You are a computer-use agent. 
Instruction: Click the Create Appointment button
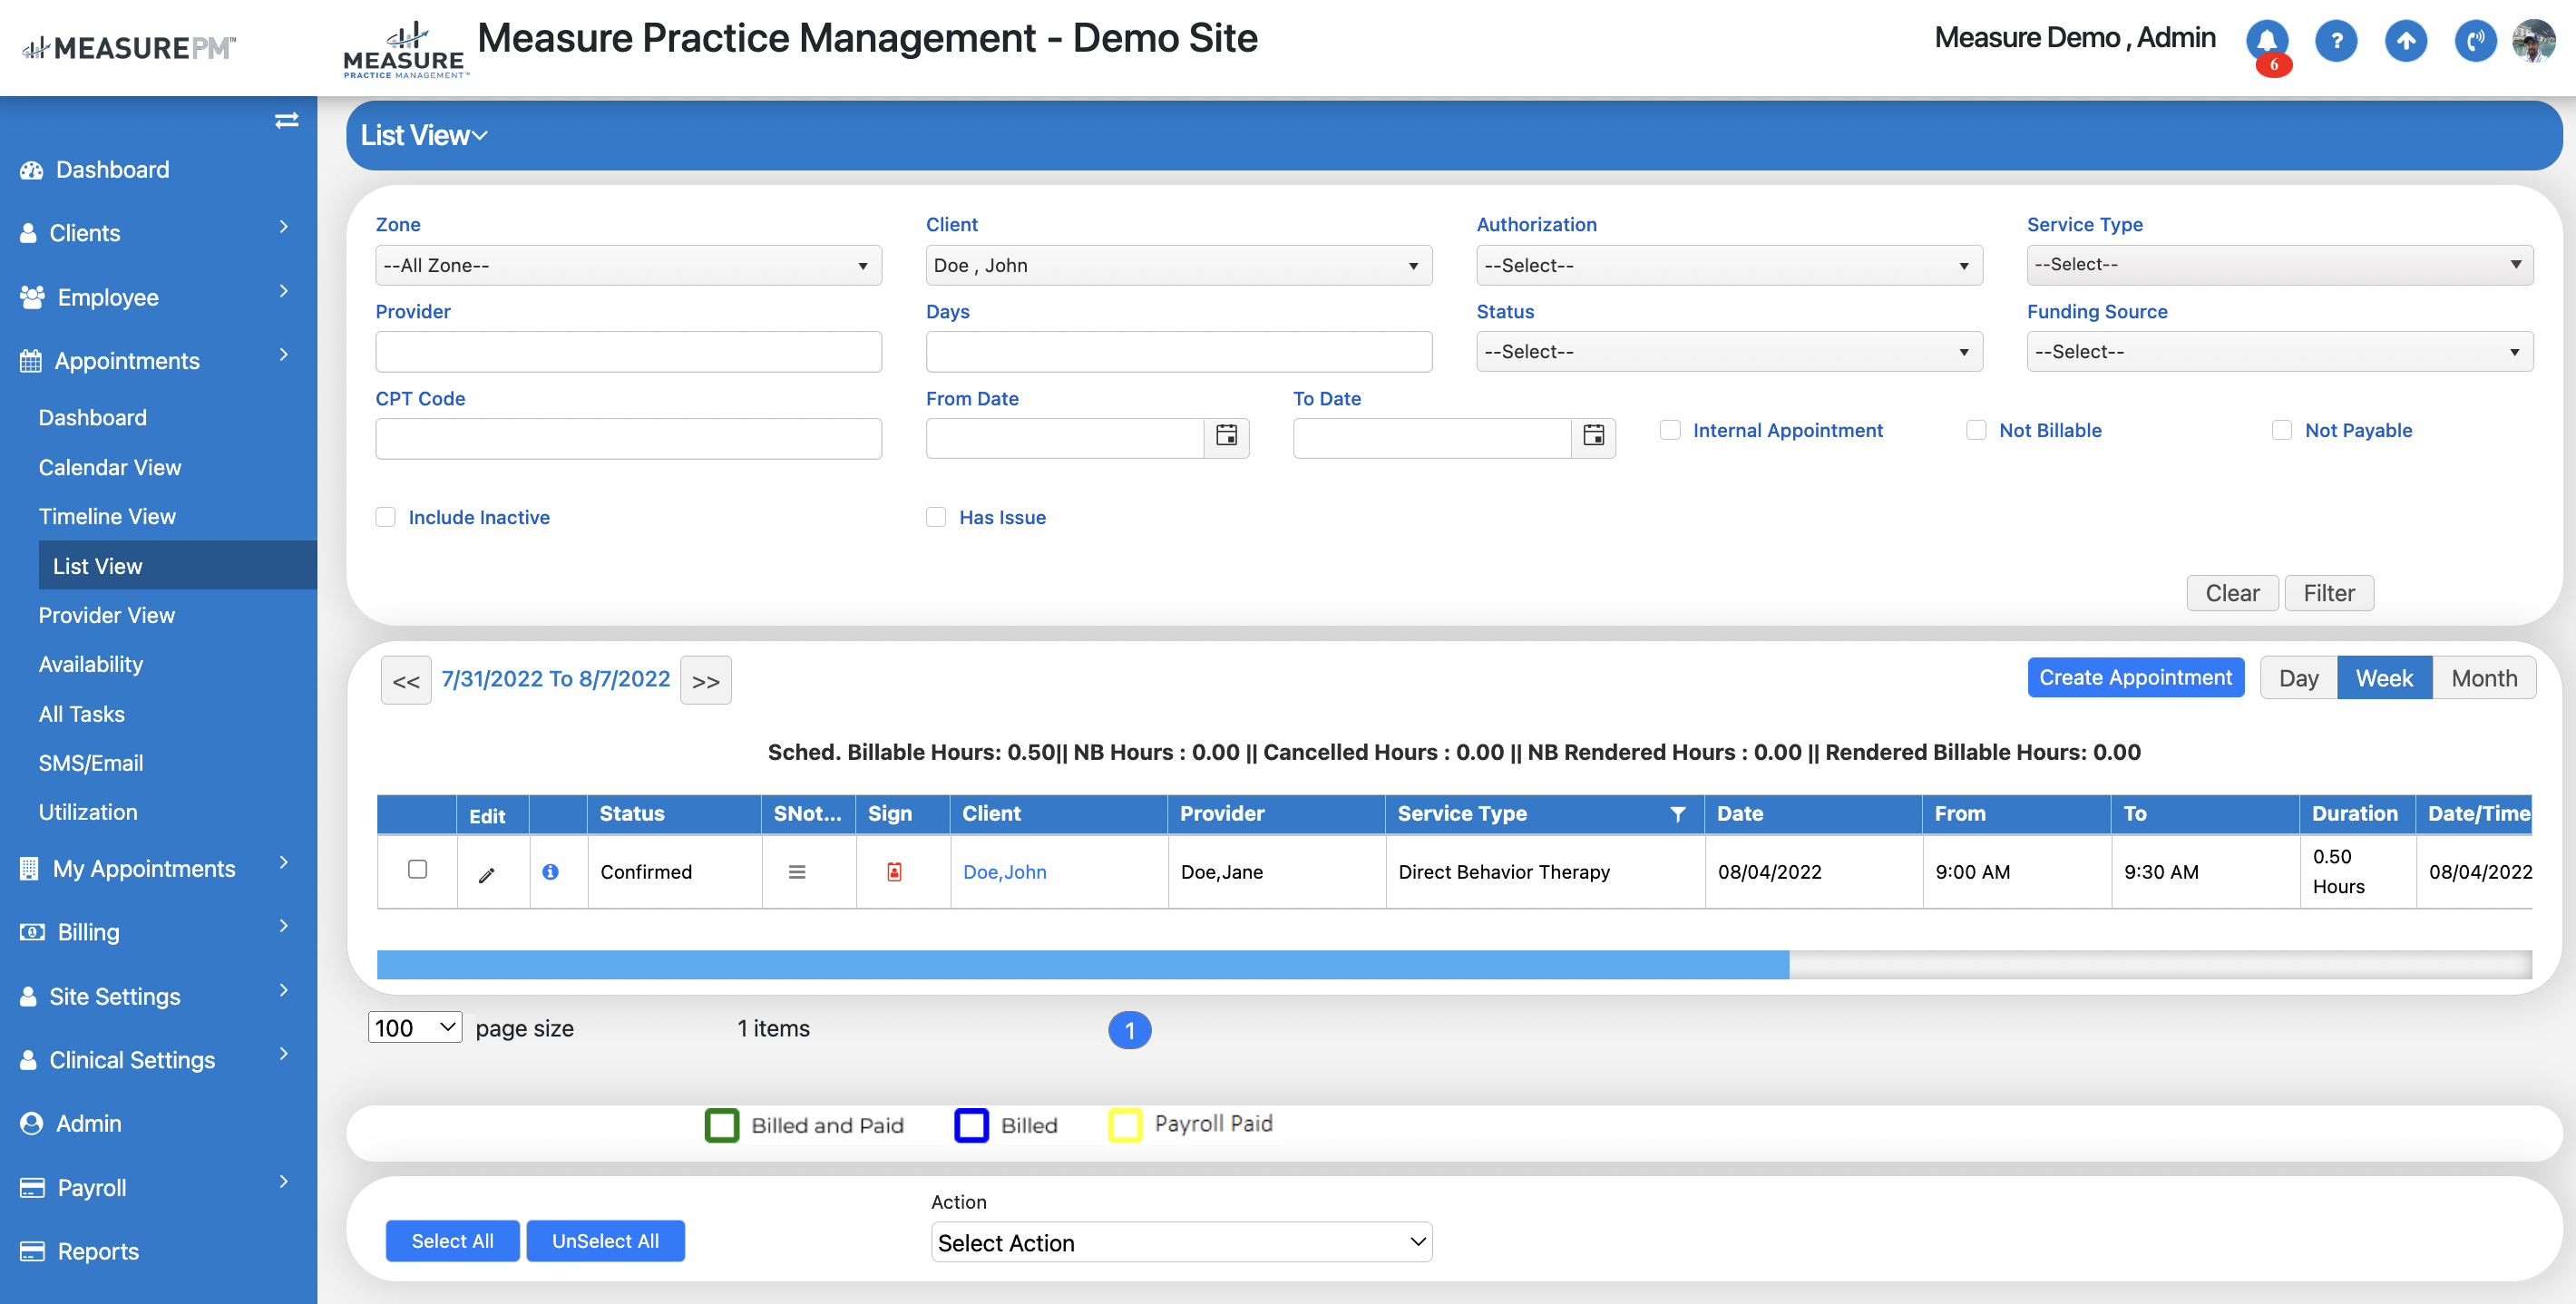pos(2134,677)
